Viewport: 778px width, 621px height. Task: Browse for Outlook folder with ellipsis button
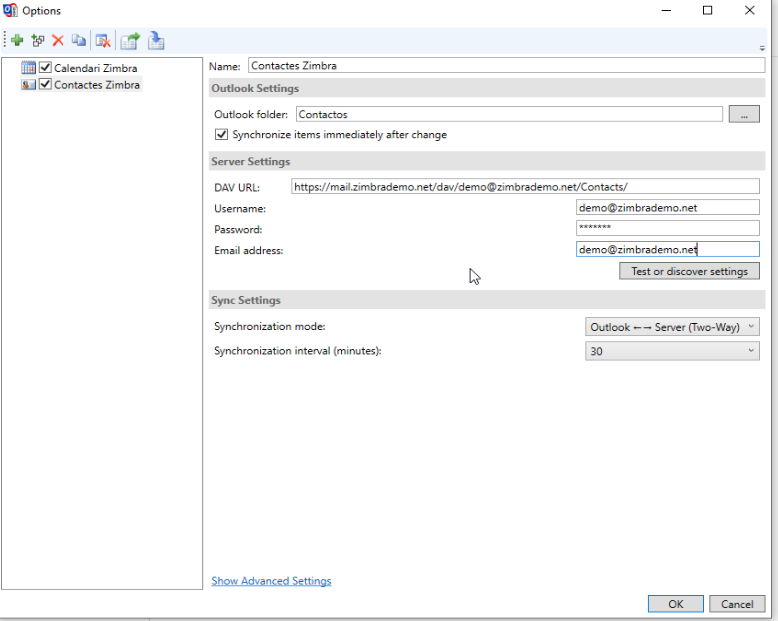744,114
